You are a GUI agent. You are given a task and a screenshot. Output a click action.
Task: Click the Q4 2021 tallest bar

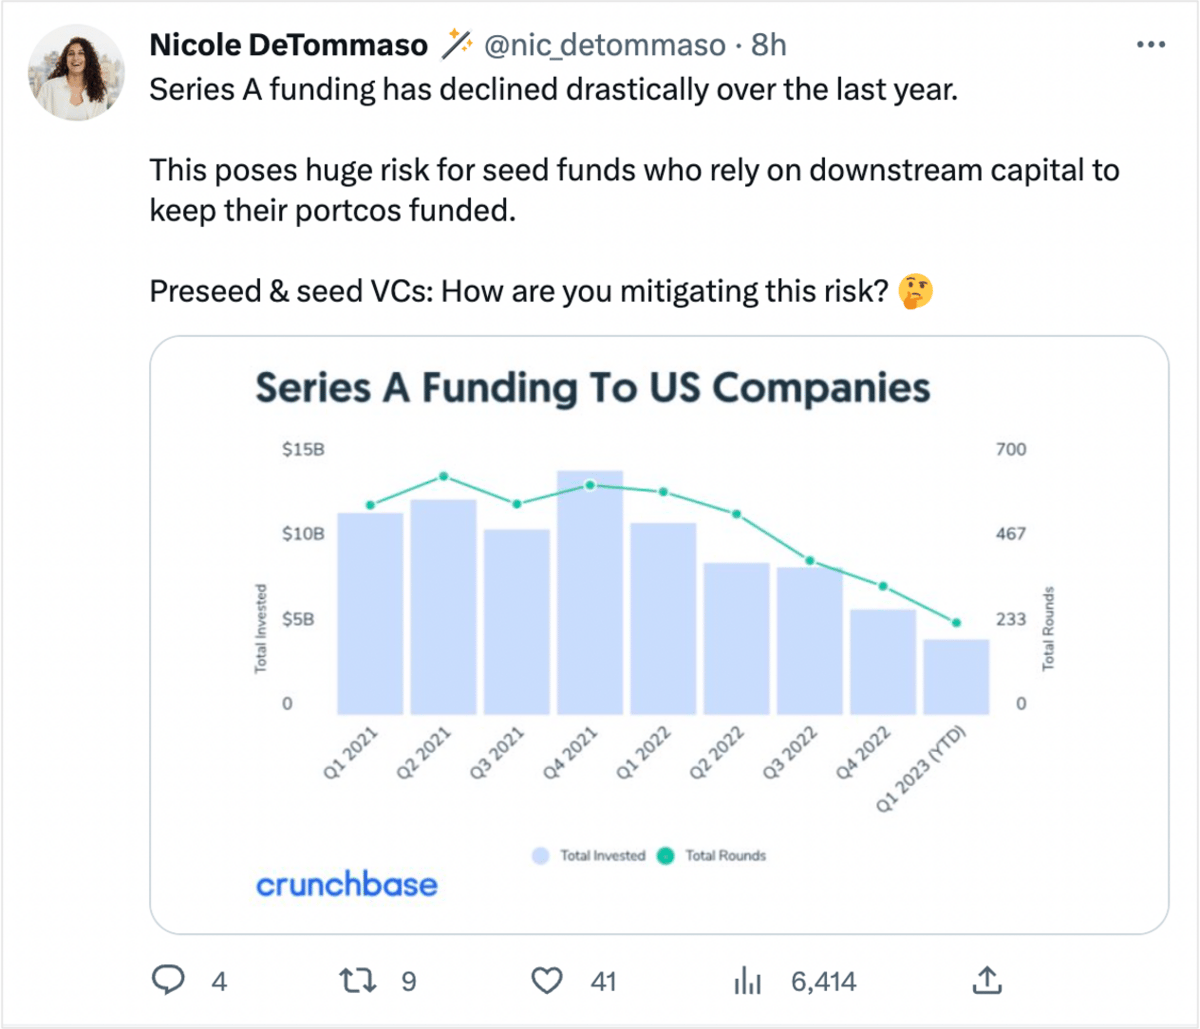tap(590, 592)
